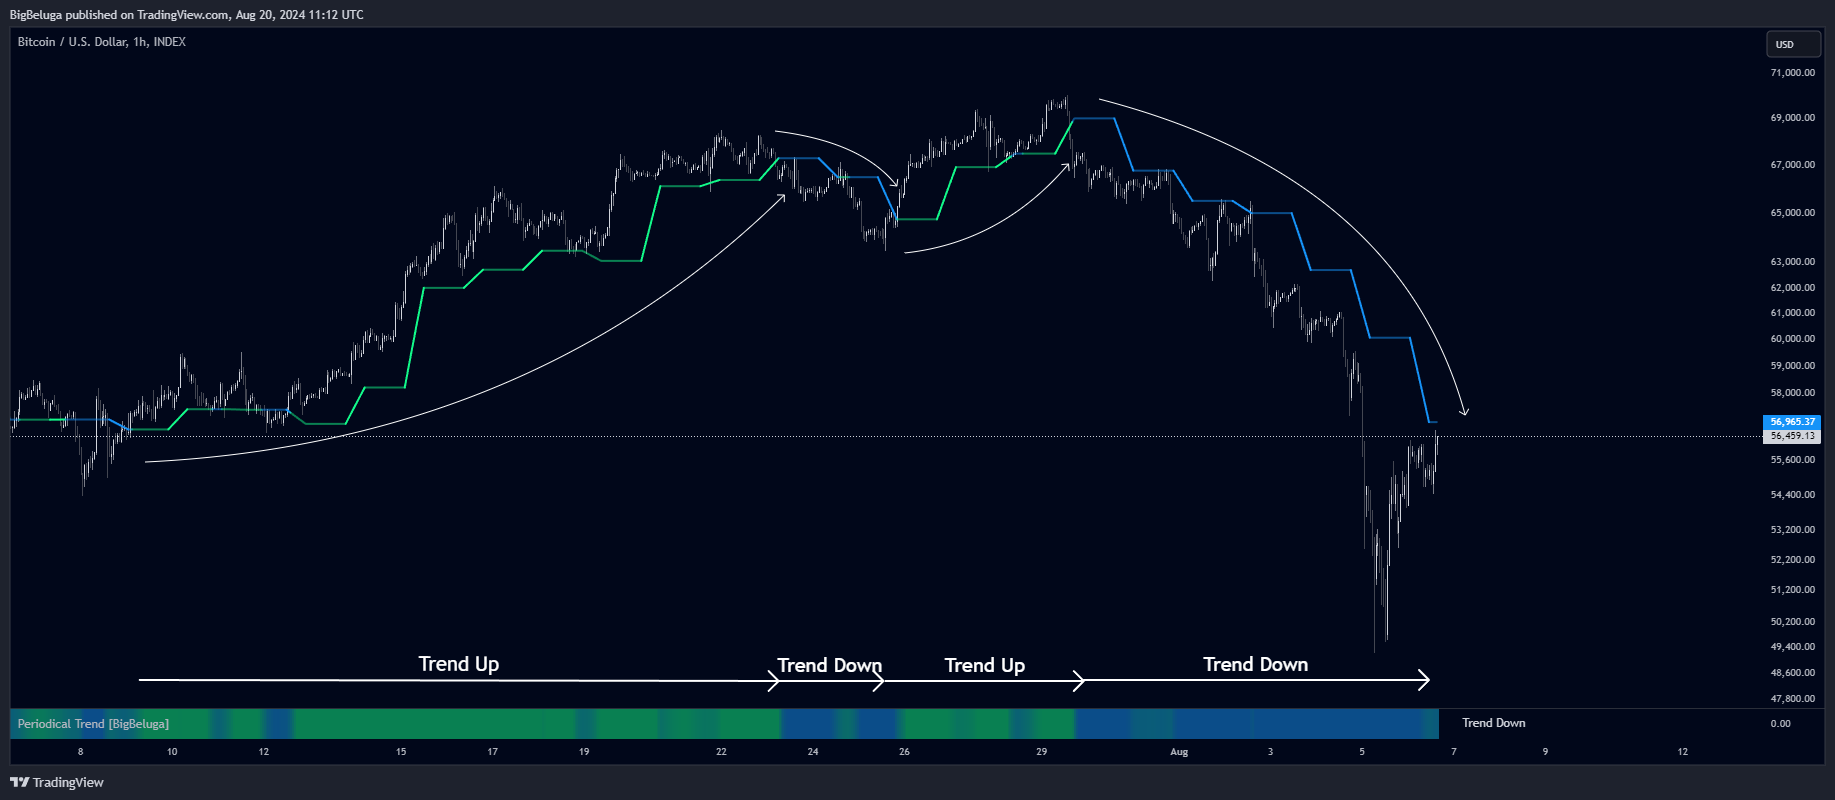This screenshot has width=1835, height=800.
Task: Click the rightmost blue segment of the trend ribbon
Action: pos(1340,724)
